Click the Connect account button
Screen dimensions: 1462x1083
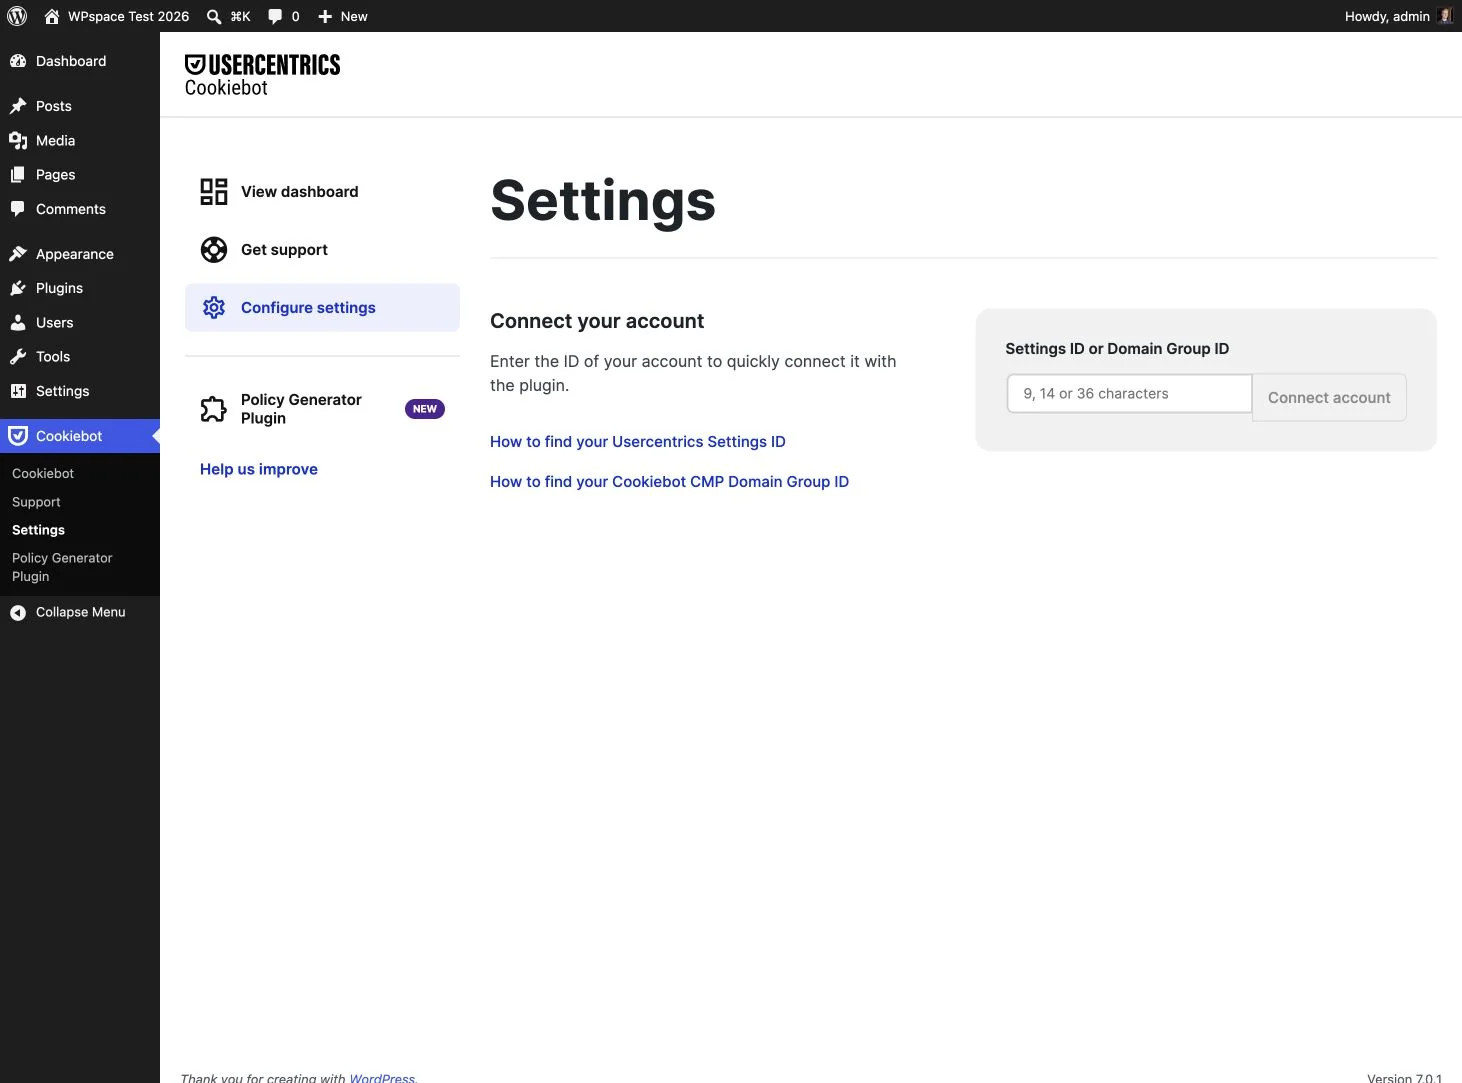(1329, 397)
